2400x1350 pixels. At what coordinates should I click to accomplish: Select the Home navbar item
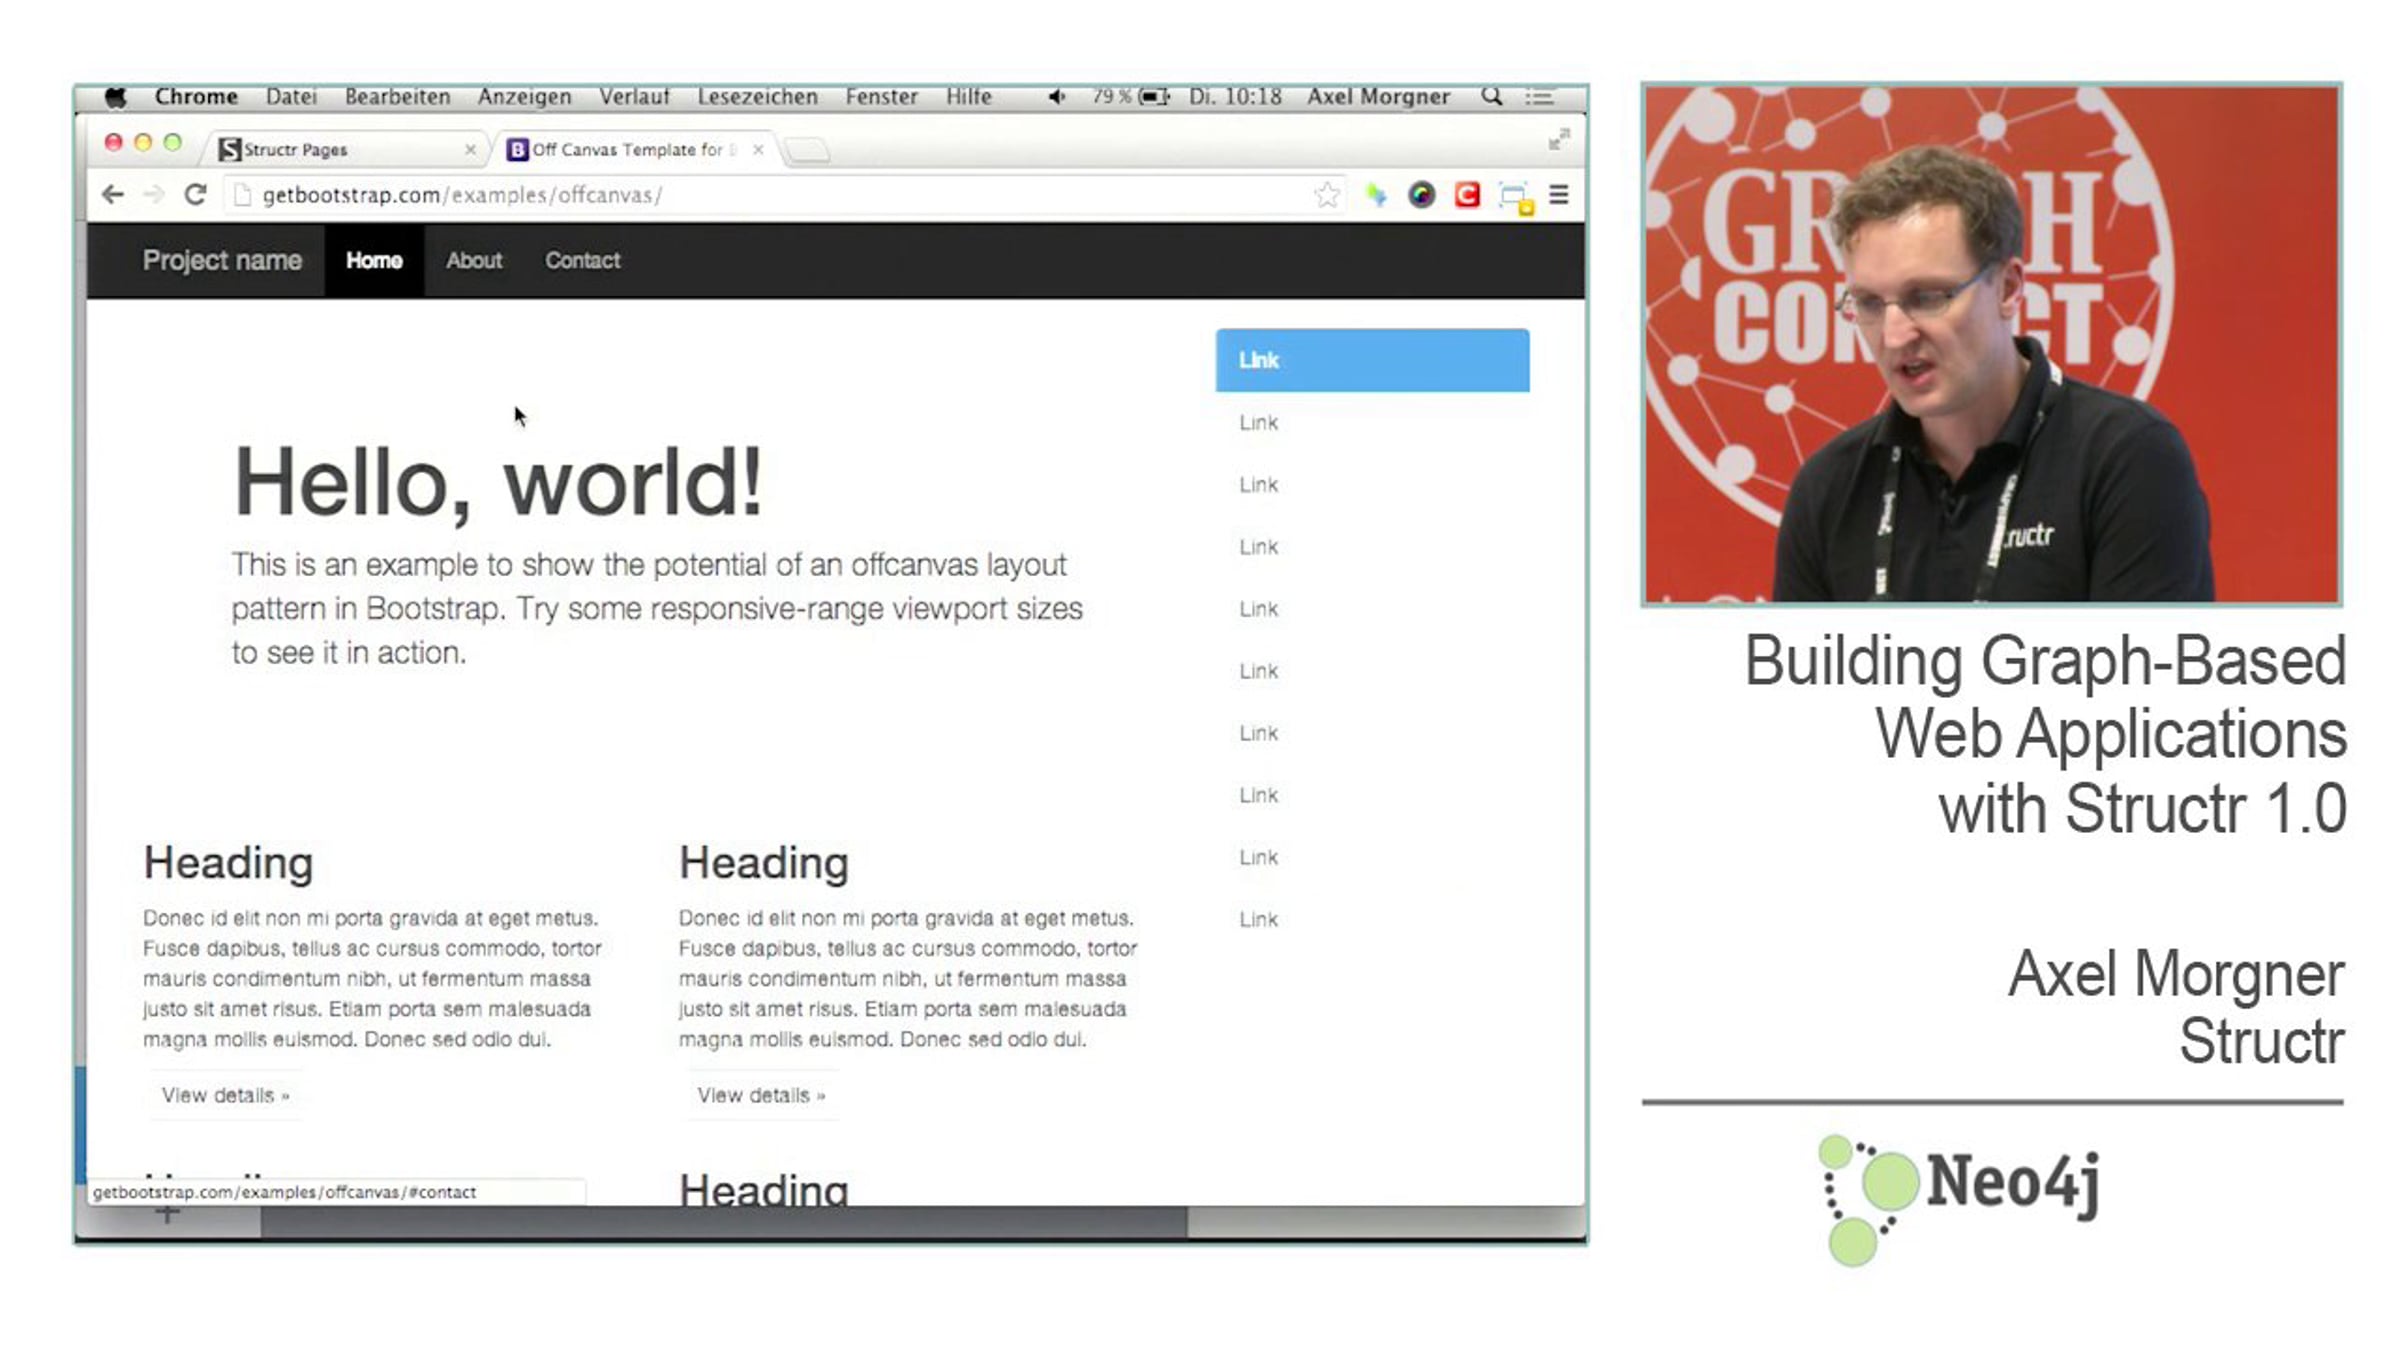374,261
